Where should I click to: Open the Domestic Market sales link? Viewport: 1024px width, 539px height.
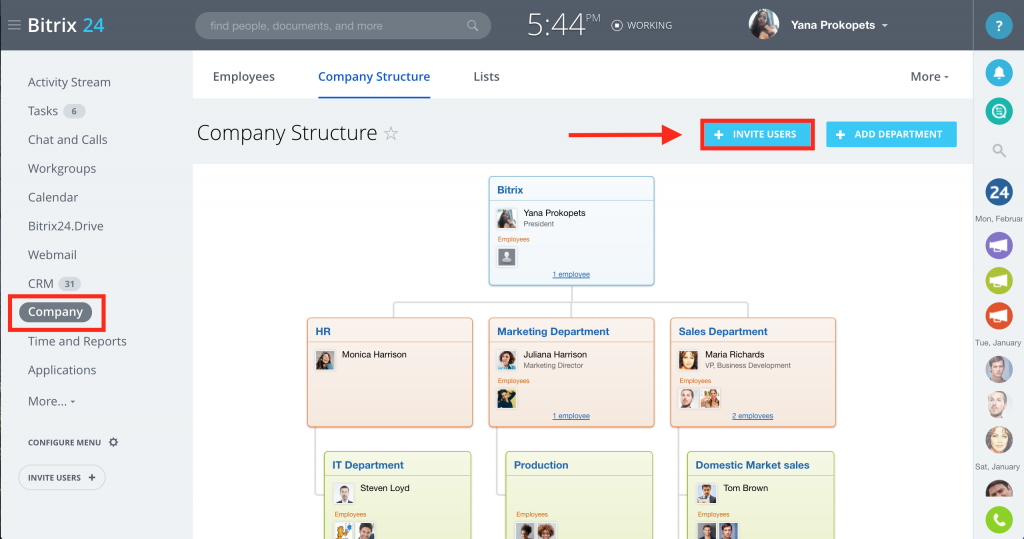pos(752,465)
